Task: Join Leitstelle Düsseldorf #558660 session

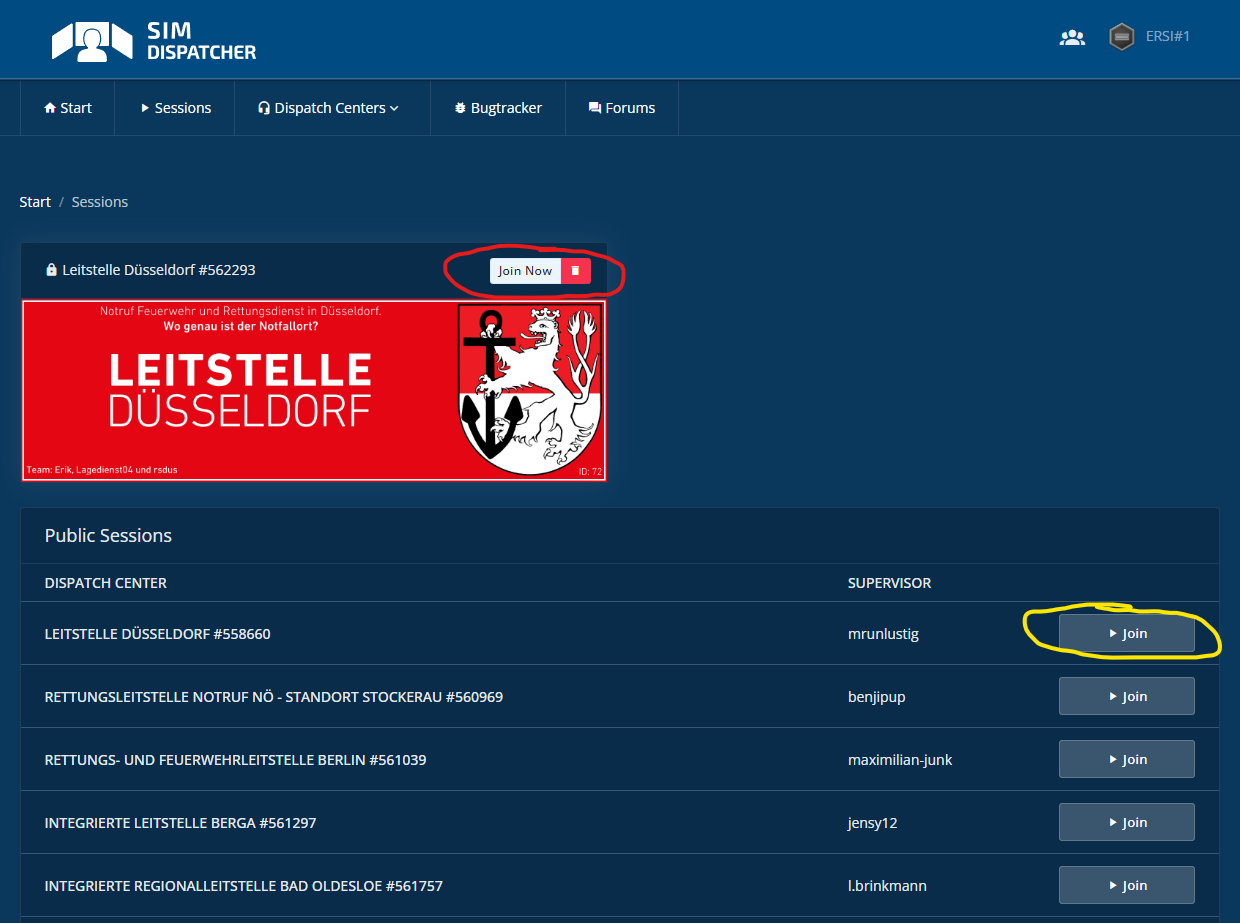Action: 1126,634
